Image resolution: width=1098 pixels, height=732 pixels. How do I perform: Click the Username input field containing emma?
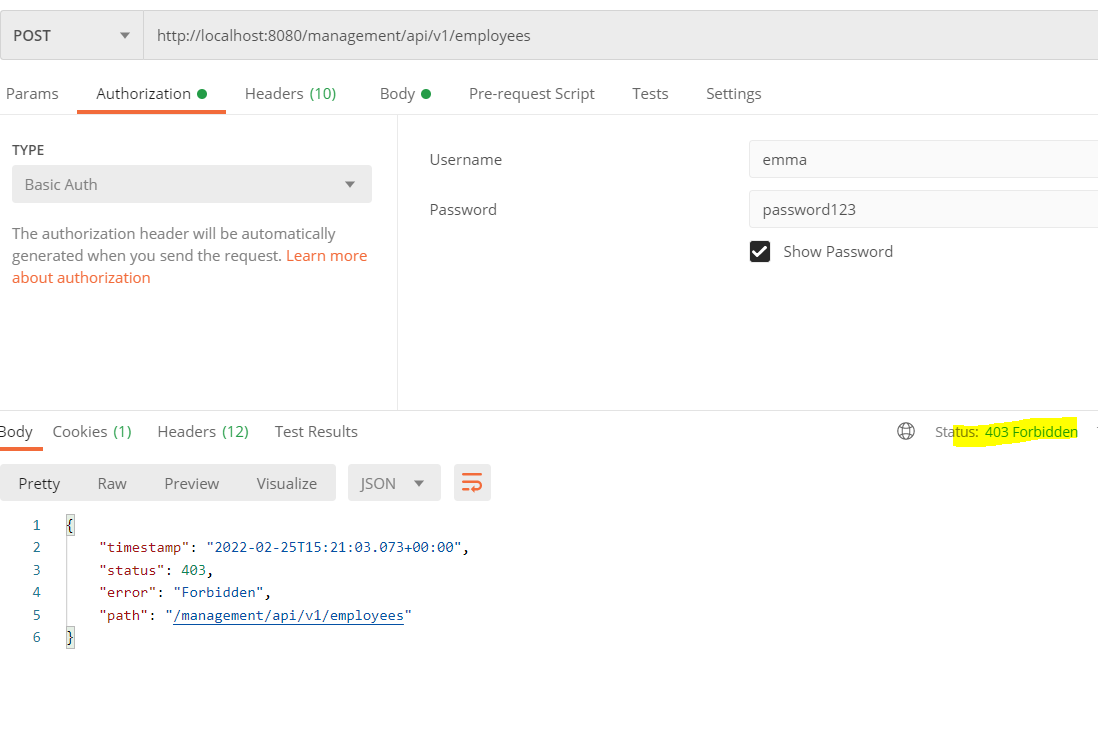tap(922, 160)
